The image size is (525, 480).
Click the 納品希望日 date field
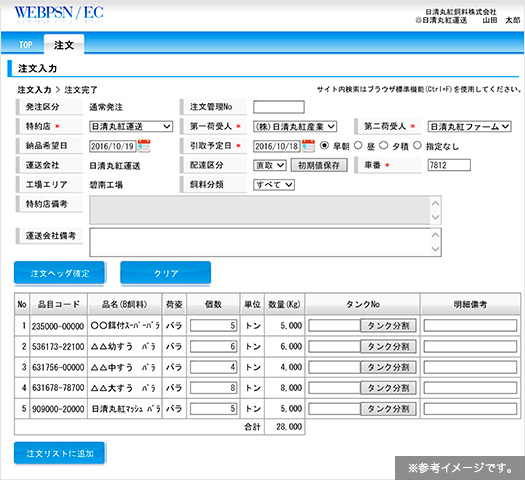click(113, 146)
